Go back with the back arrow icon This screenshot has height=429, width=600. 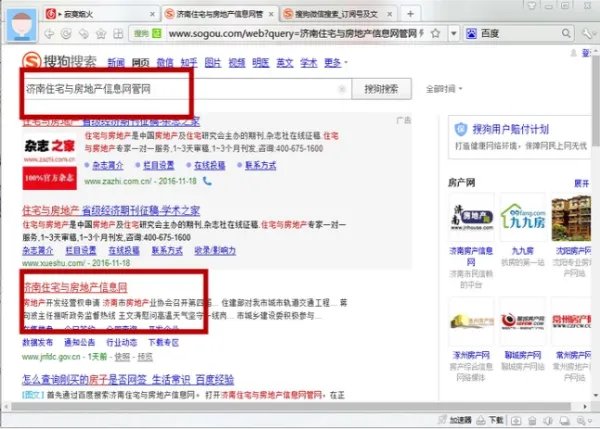coord(49,34)
